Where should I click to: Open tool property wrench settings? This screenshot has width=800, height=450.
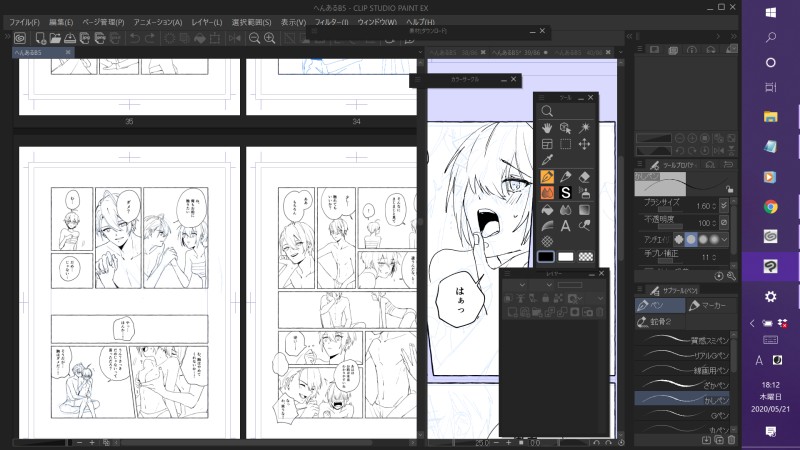pyautogui.click(x=731, y=276)
